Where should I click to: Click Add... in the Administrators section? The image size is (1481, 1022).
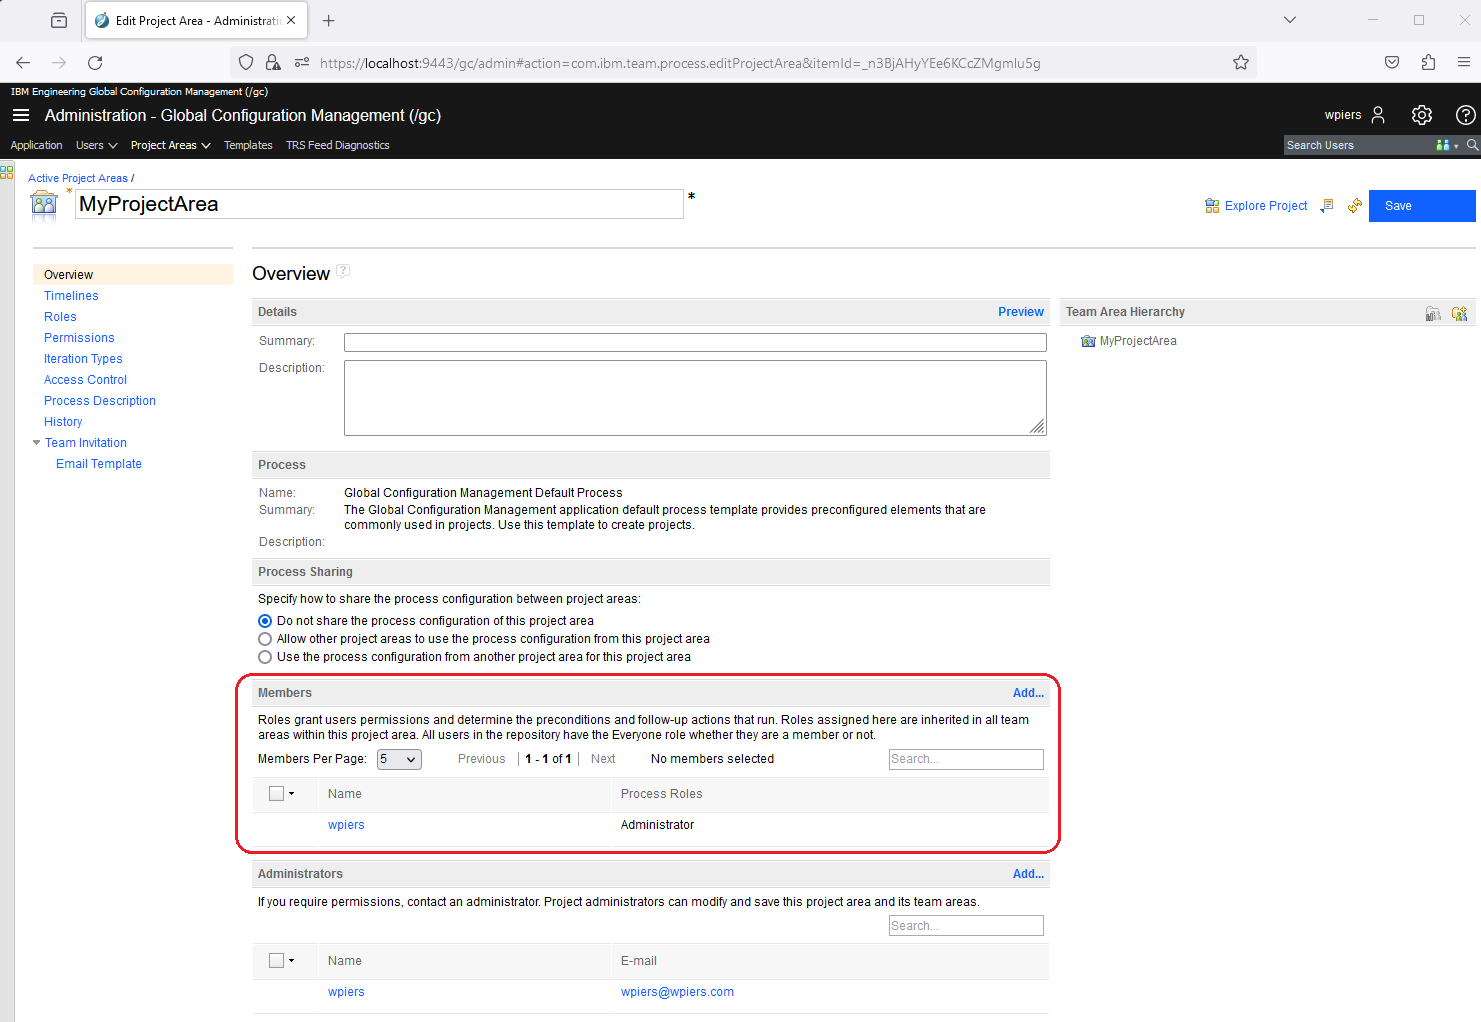tap(1028, 874)
